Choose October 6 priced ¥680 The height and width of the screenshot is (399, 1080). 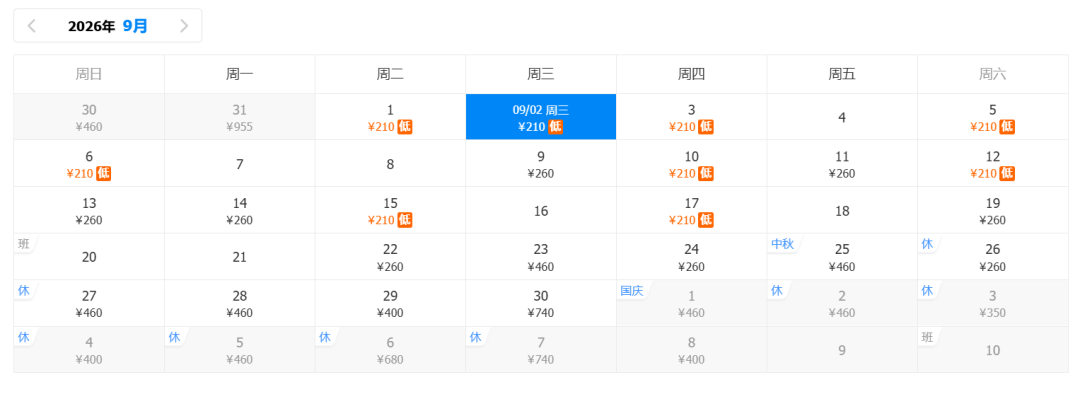click(x=391, y=350)
